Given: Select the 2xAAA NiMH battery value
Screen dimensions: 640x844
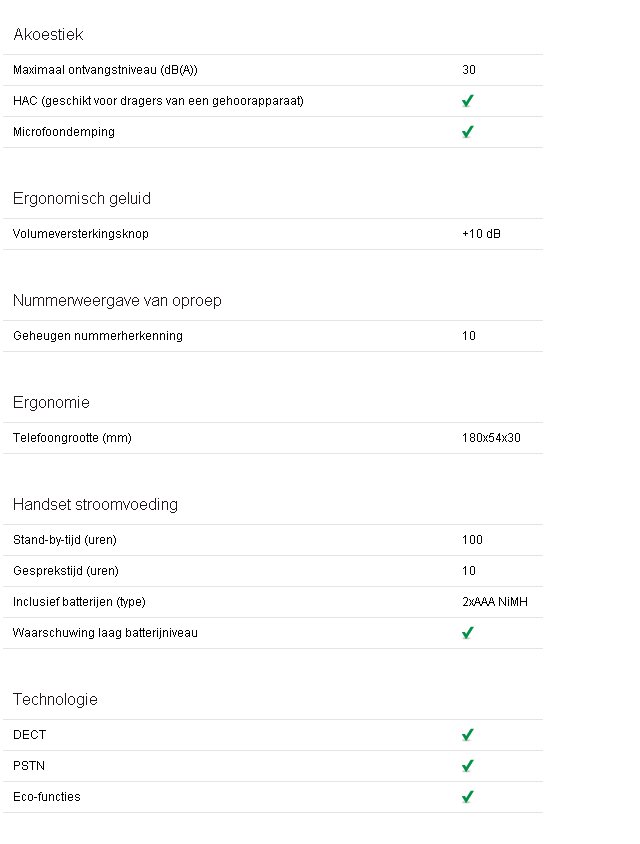Looking at the screenshot, I should 495,602.
